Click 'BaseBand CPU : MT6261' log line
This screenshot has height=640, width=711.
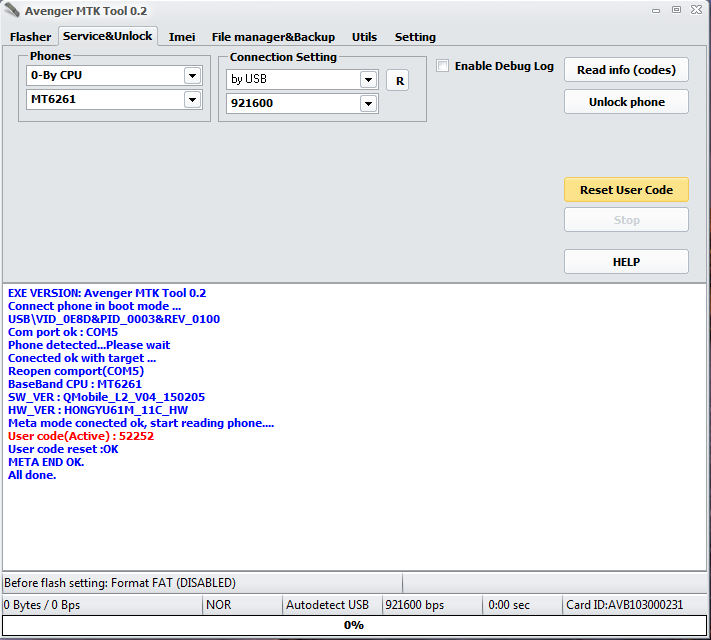pyautogui.click(x=75, y=384)
